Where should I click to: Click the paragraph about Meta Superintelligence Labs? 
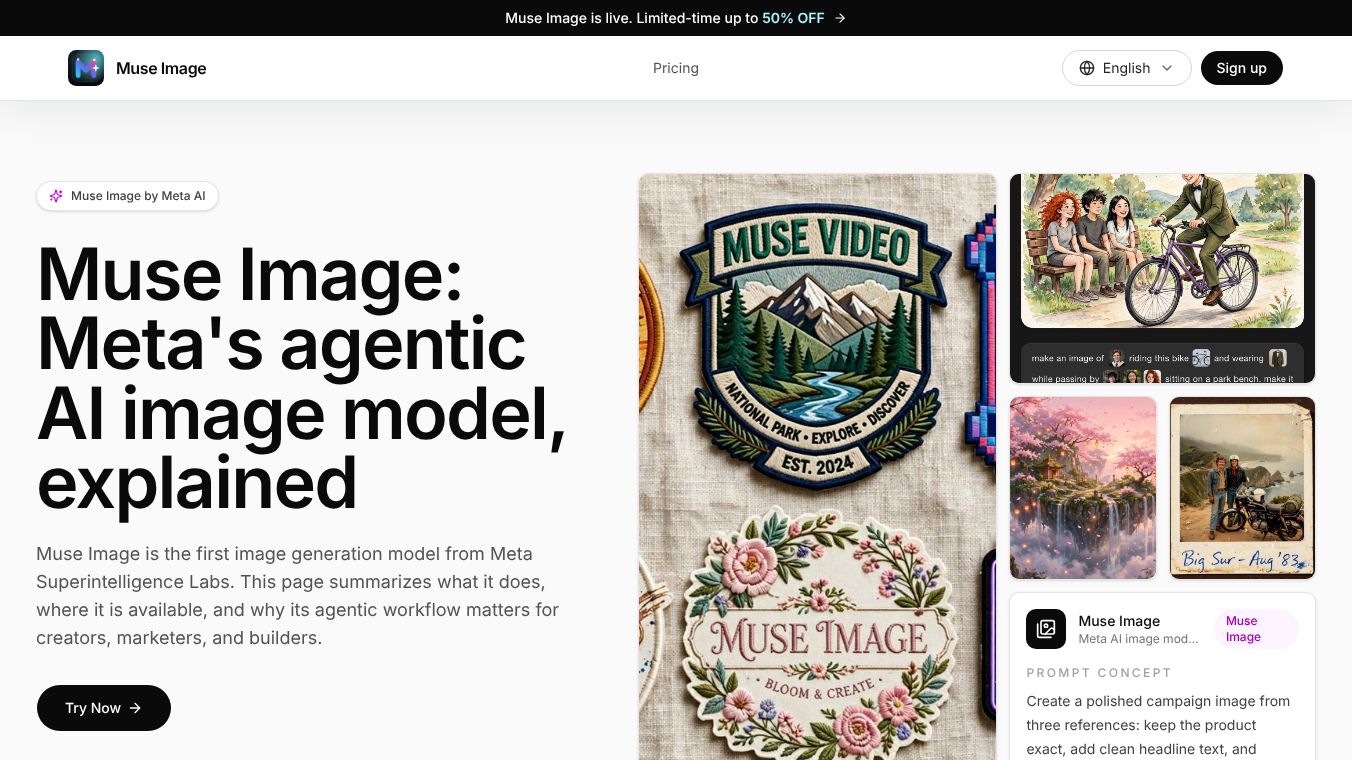(x=298, y=596)
